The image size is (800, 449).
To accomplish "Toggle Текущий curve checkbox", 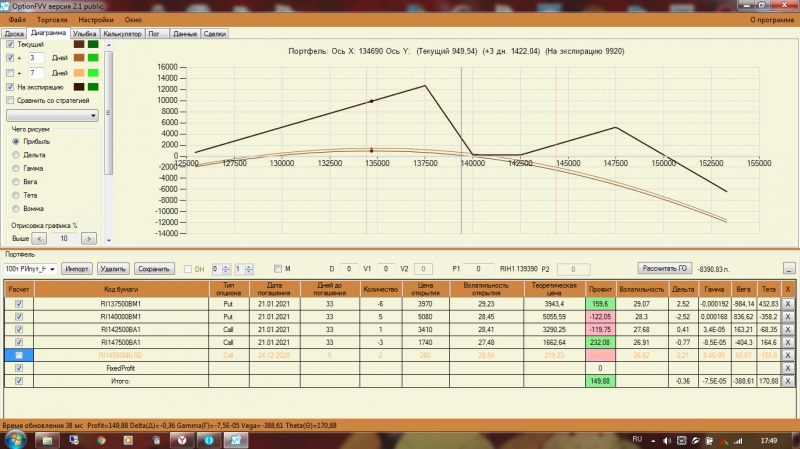I will [10, 44].
